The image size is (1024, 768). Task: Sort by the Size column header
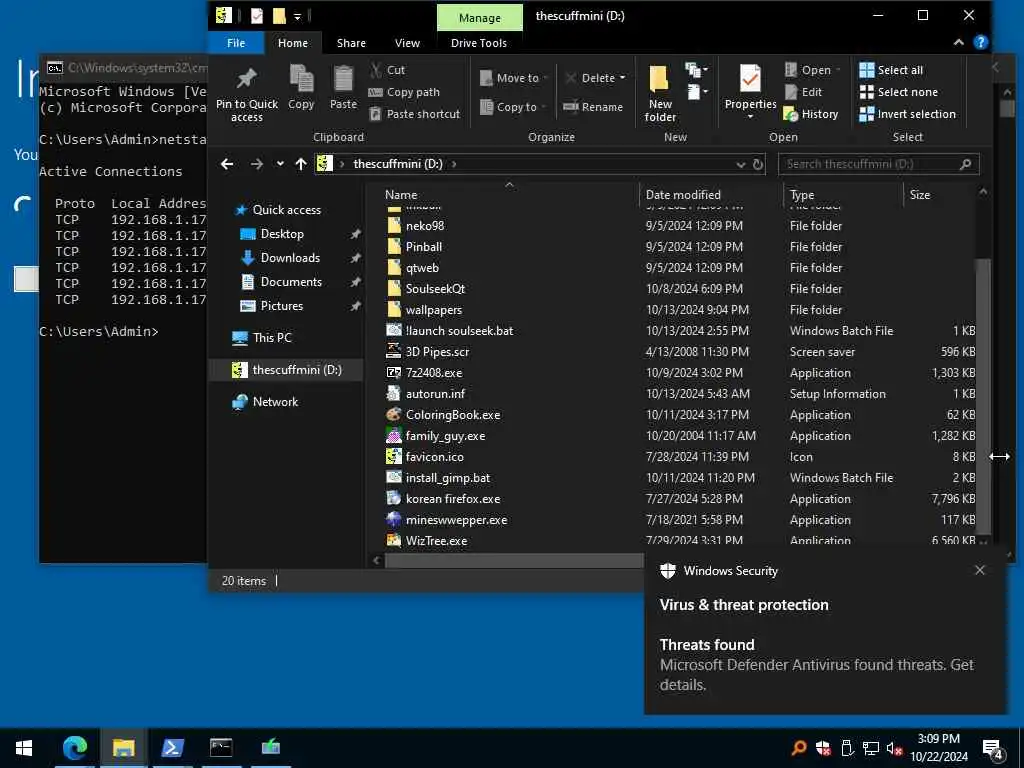click(x=939, y=195)
